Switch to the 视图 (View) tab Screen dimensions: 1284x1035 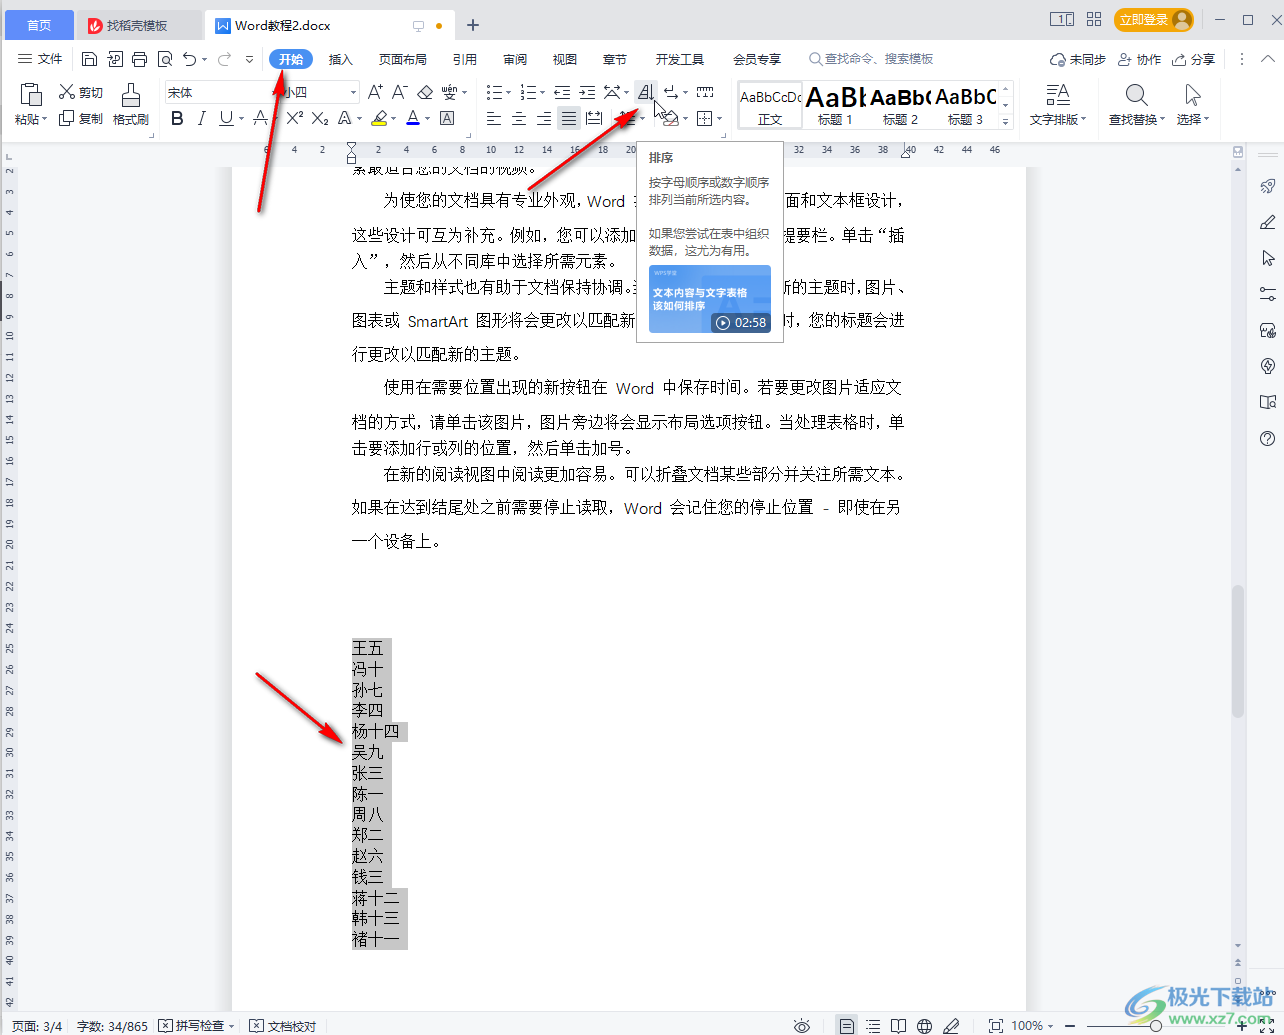(565, 59)
